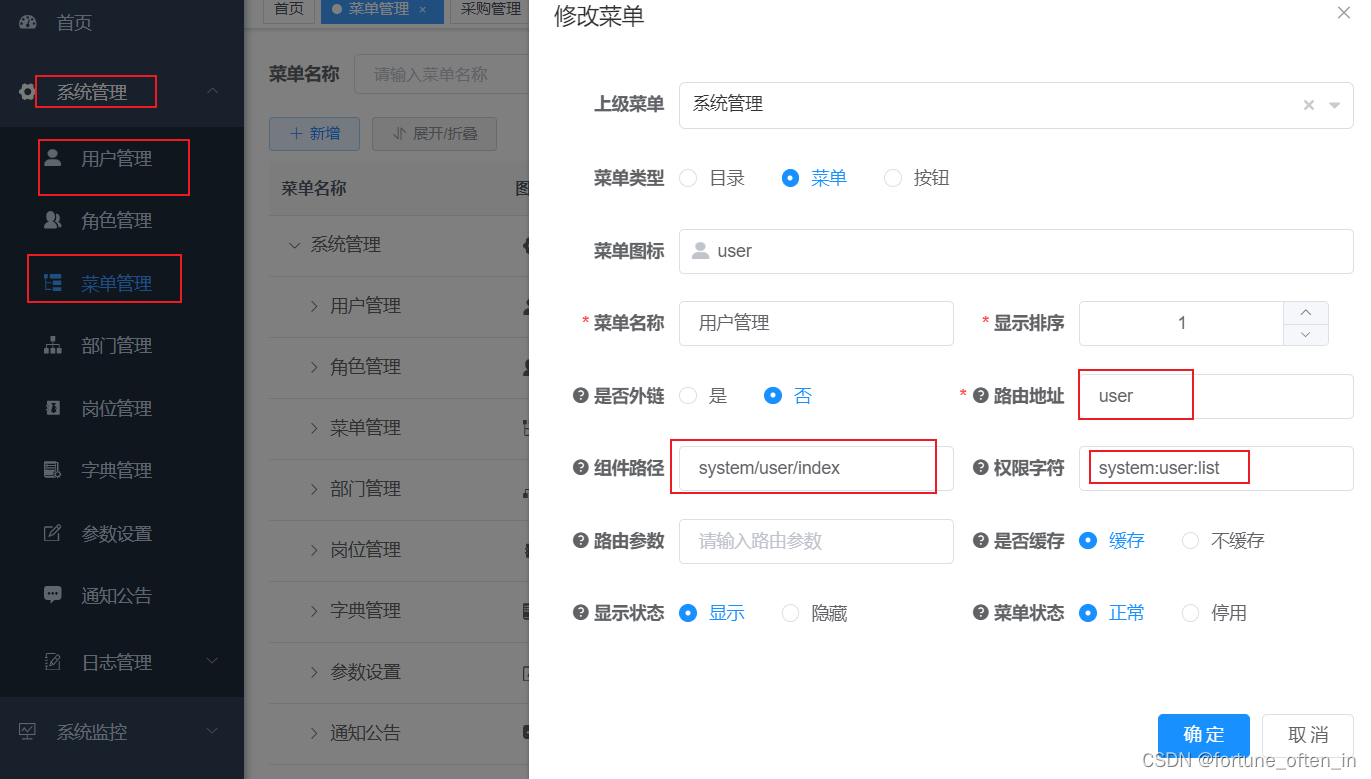Click the 展开/折叠 button

[x=434, y=133]
